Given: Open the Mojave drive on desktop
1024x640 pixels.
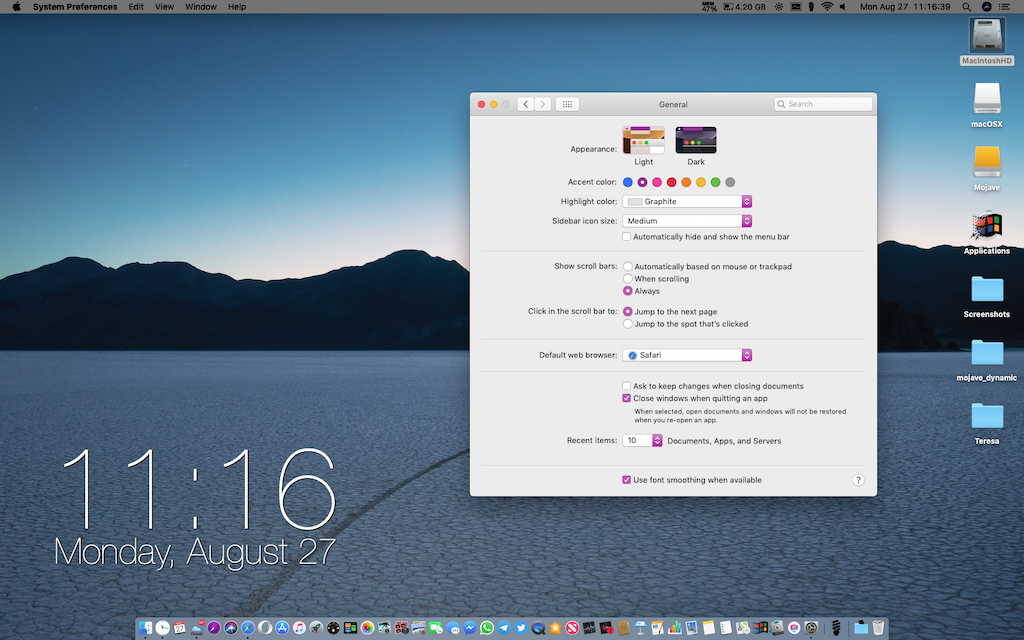Looking at the screenshot, I should pos(987,168).
